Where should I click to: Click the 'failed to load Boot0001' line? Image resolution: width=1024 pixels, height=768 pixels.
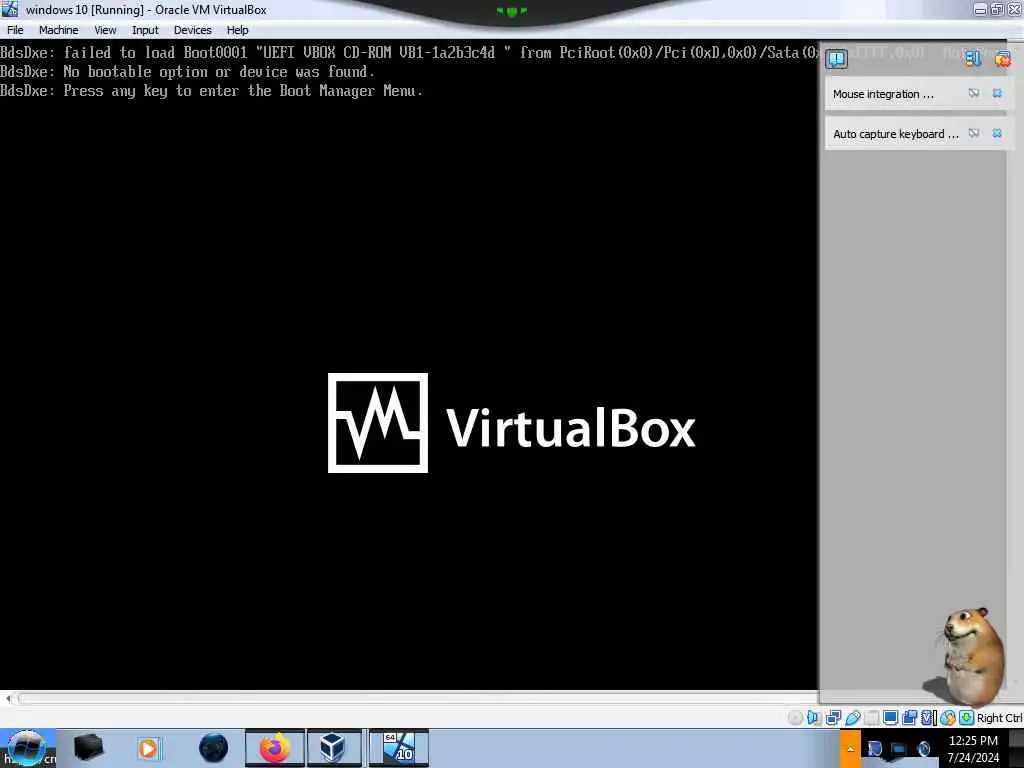click(x=409, y=52)
